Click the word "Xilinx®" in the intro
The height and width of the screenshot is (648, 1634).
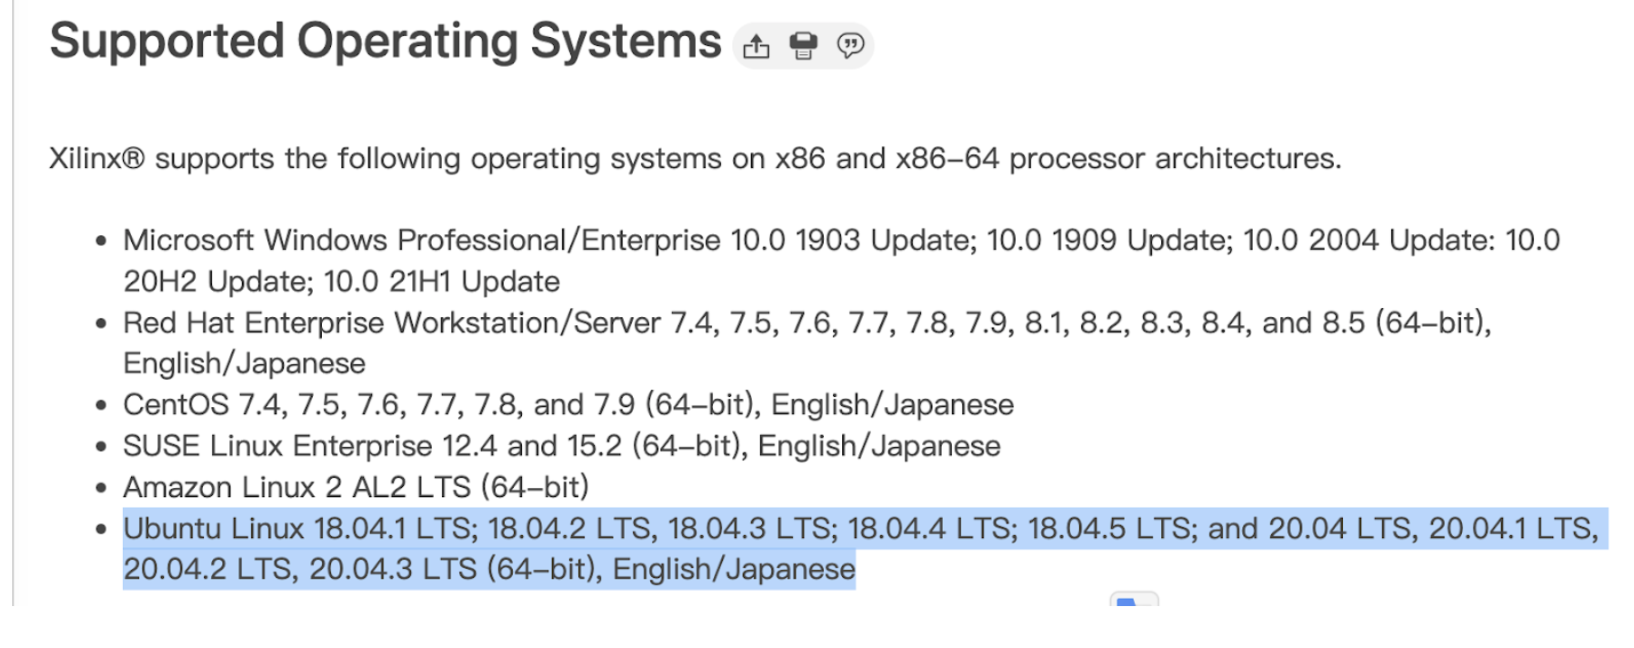click(97, 159)
